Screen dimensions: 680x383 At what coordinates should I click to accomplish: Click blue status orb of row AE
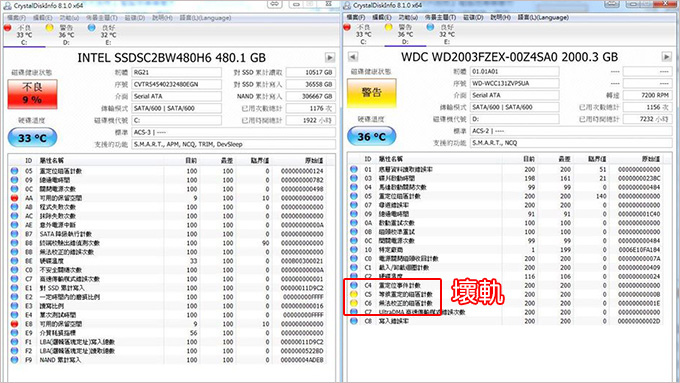tap(14, 225)
